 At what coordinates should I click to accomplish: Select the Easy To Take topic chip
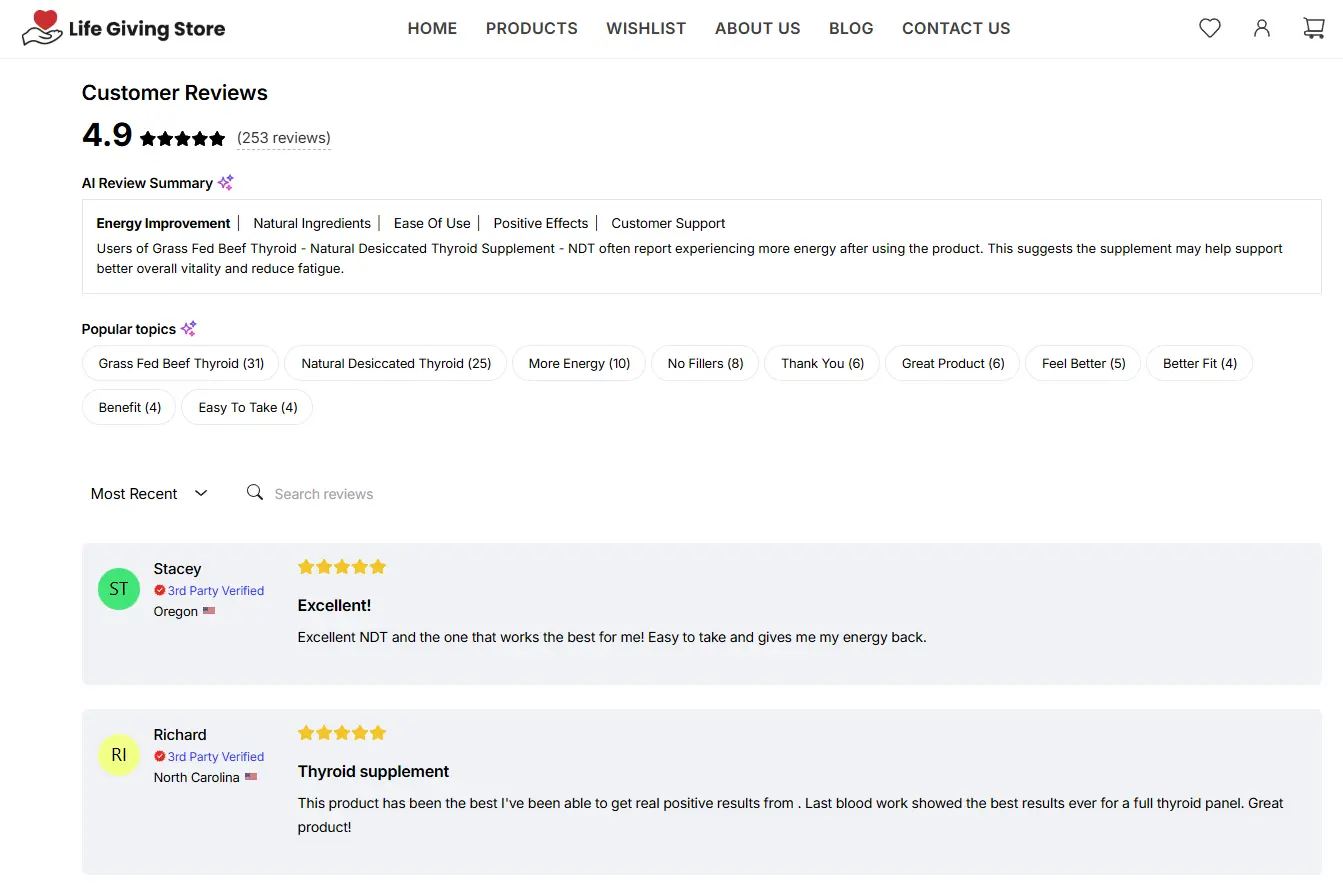(x=247, y=407)
